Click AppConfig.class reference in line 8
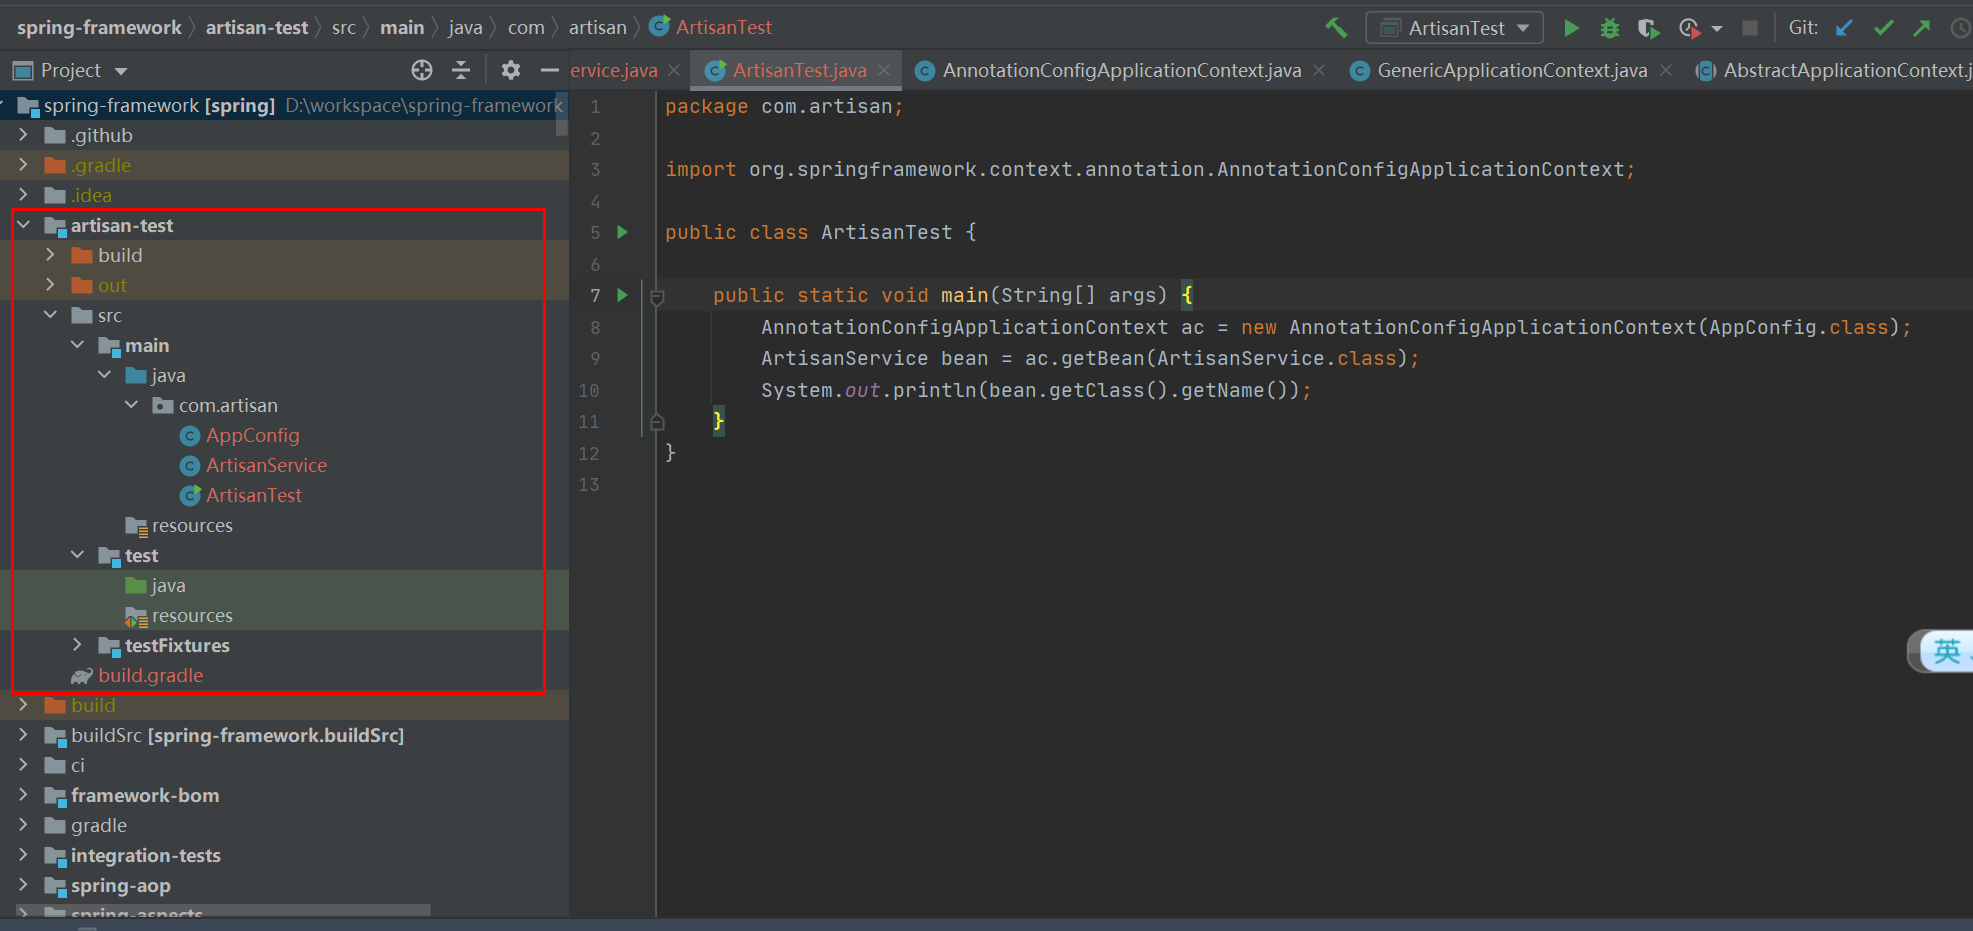Viewport: 1973px width, 931px height. point(1799,327)
